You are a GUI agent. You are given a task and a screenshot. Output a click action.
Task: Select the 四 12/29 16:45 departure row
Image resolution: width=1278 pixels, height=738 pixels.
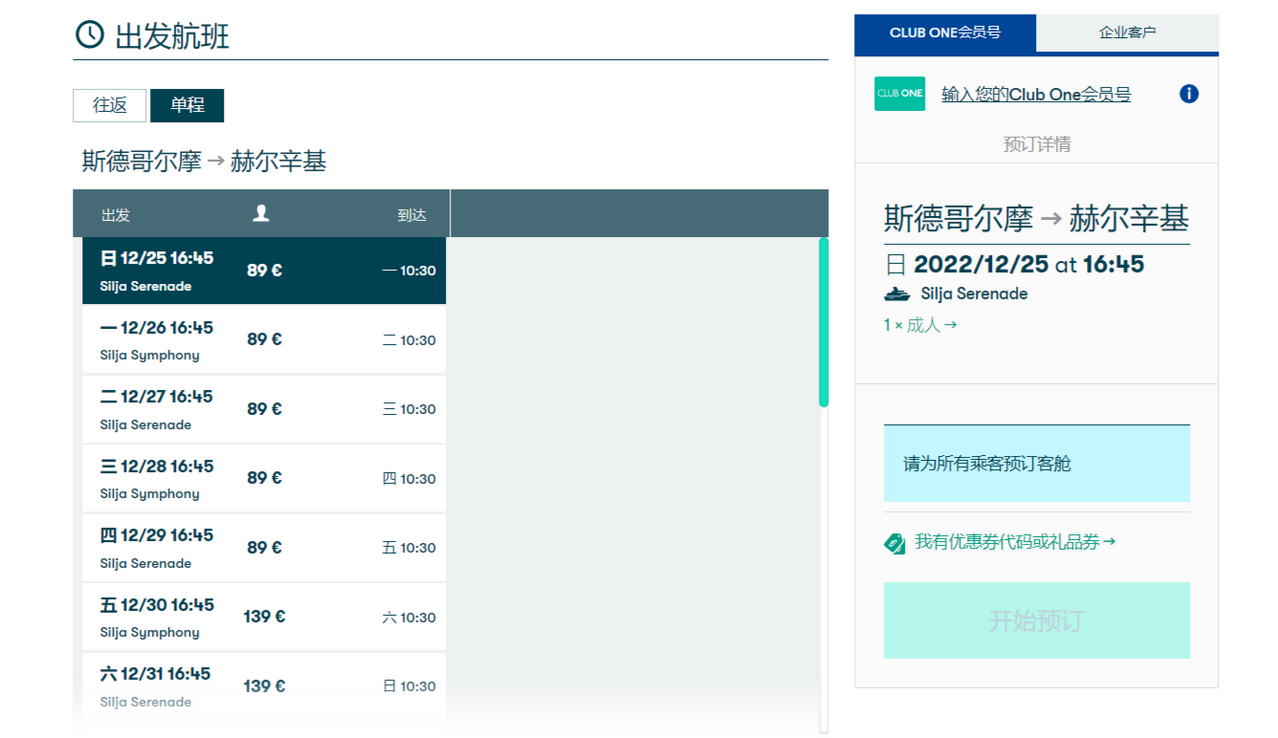(x=264, y=548)
